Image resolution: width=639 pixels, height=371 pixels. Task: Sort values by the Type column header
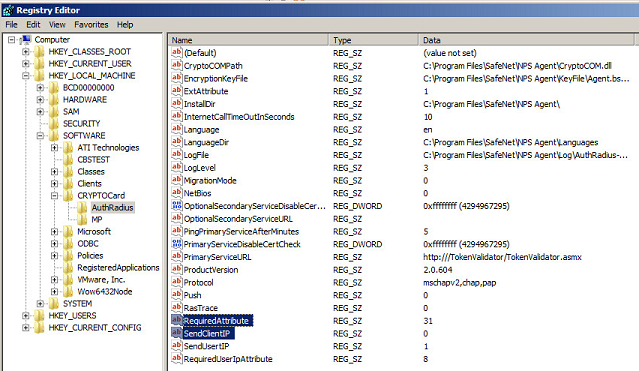(374, 40)
